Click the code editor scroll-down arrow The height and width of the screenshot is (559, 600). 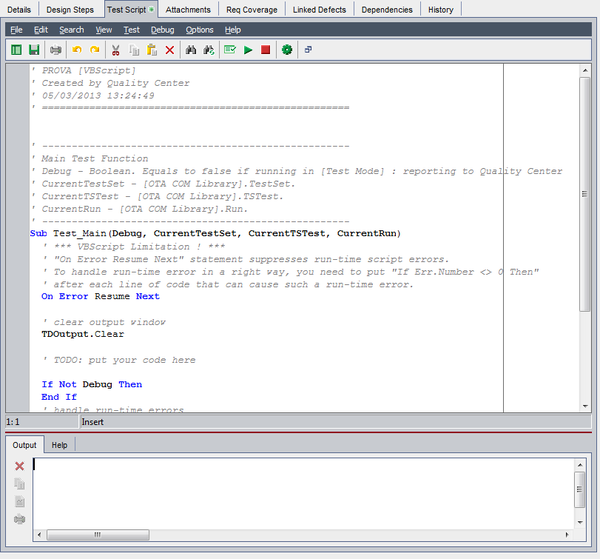pos(585,406)
